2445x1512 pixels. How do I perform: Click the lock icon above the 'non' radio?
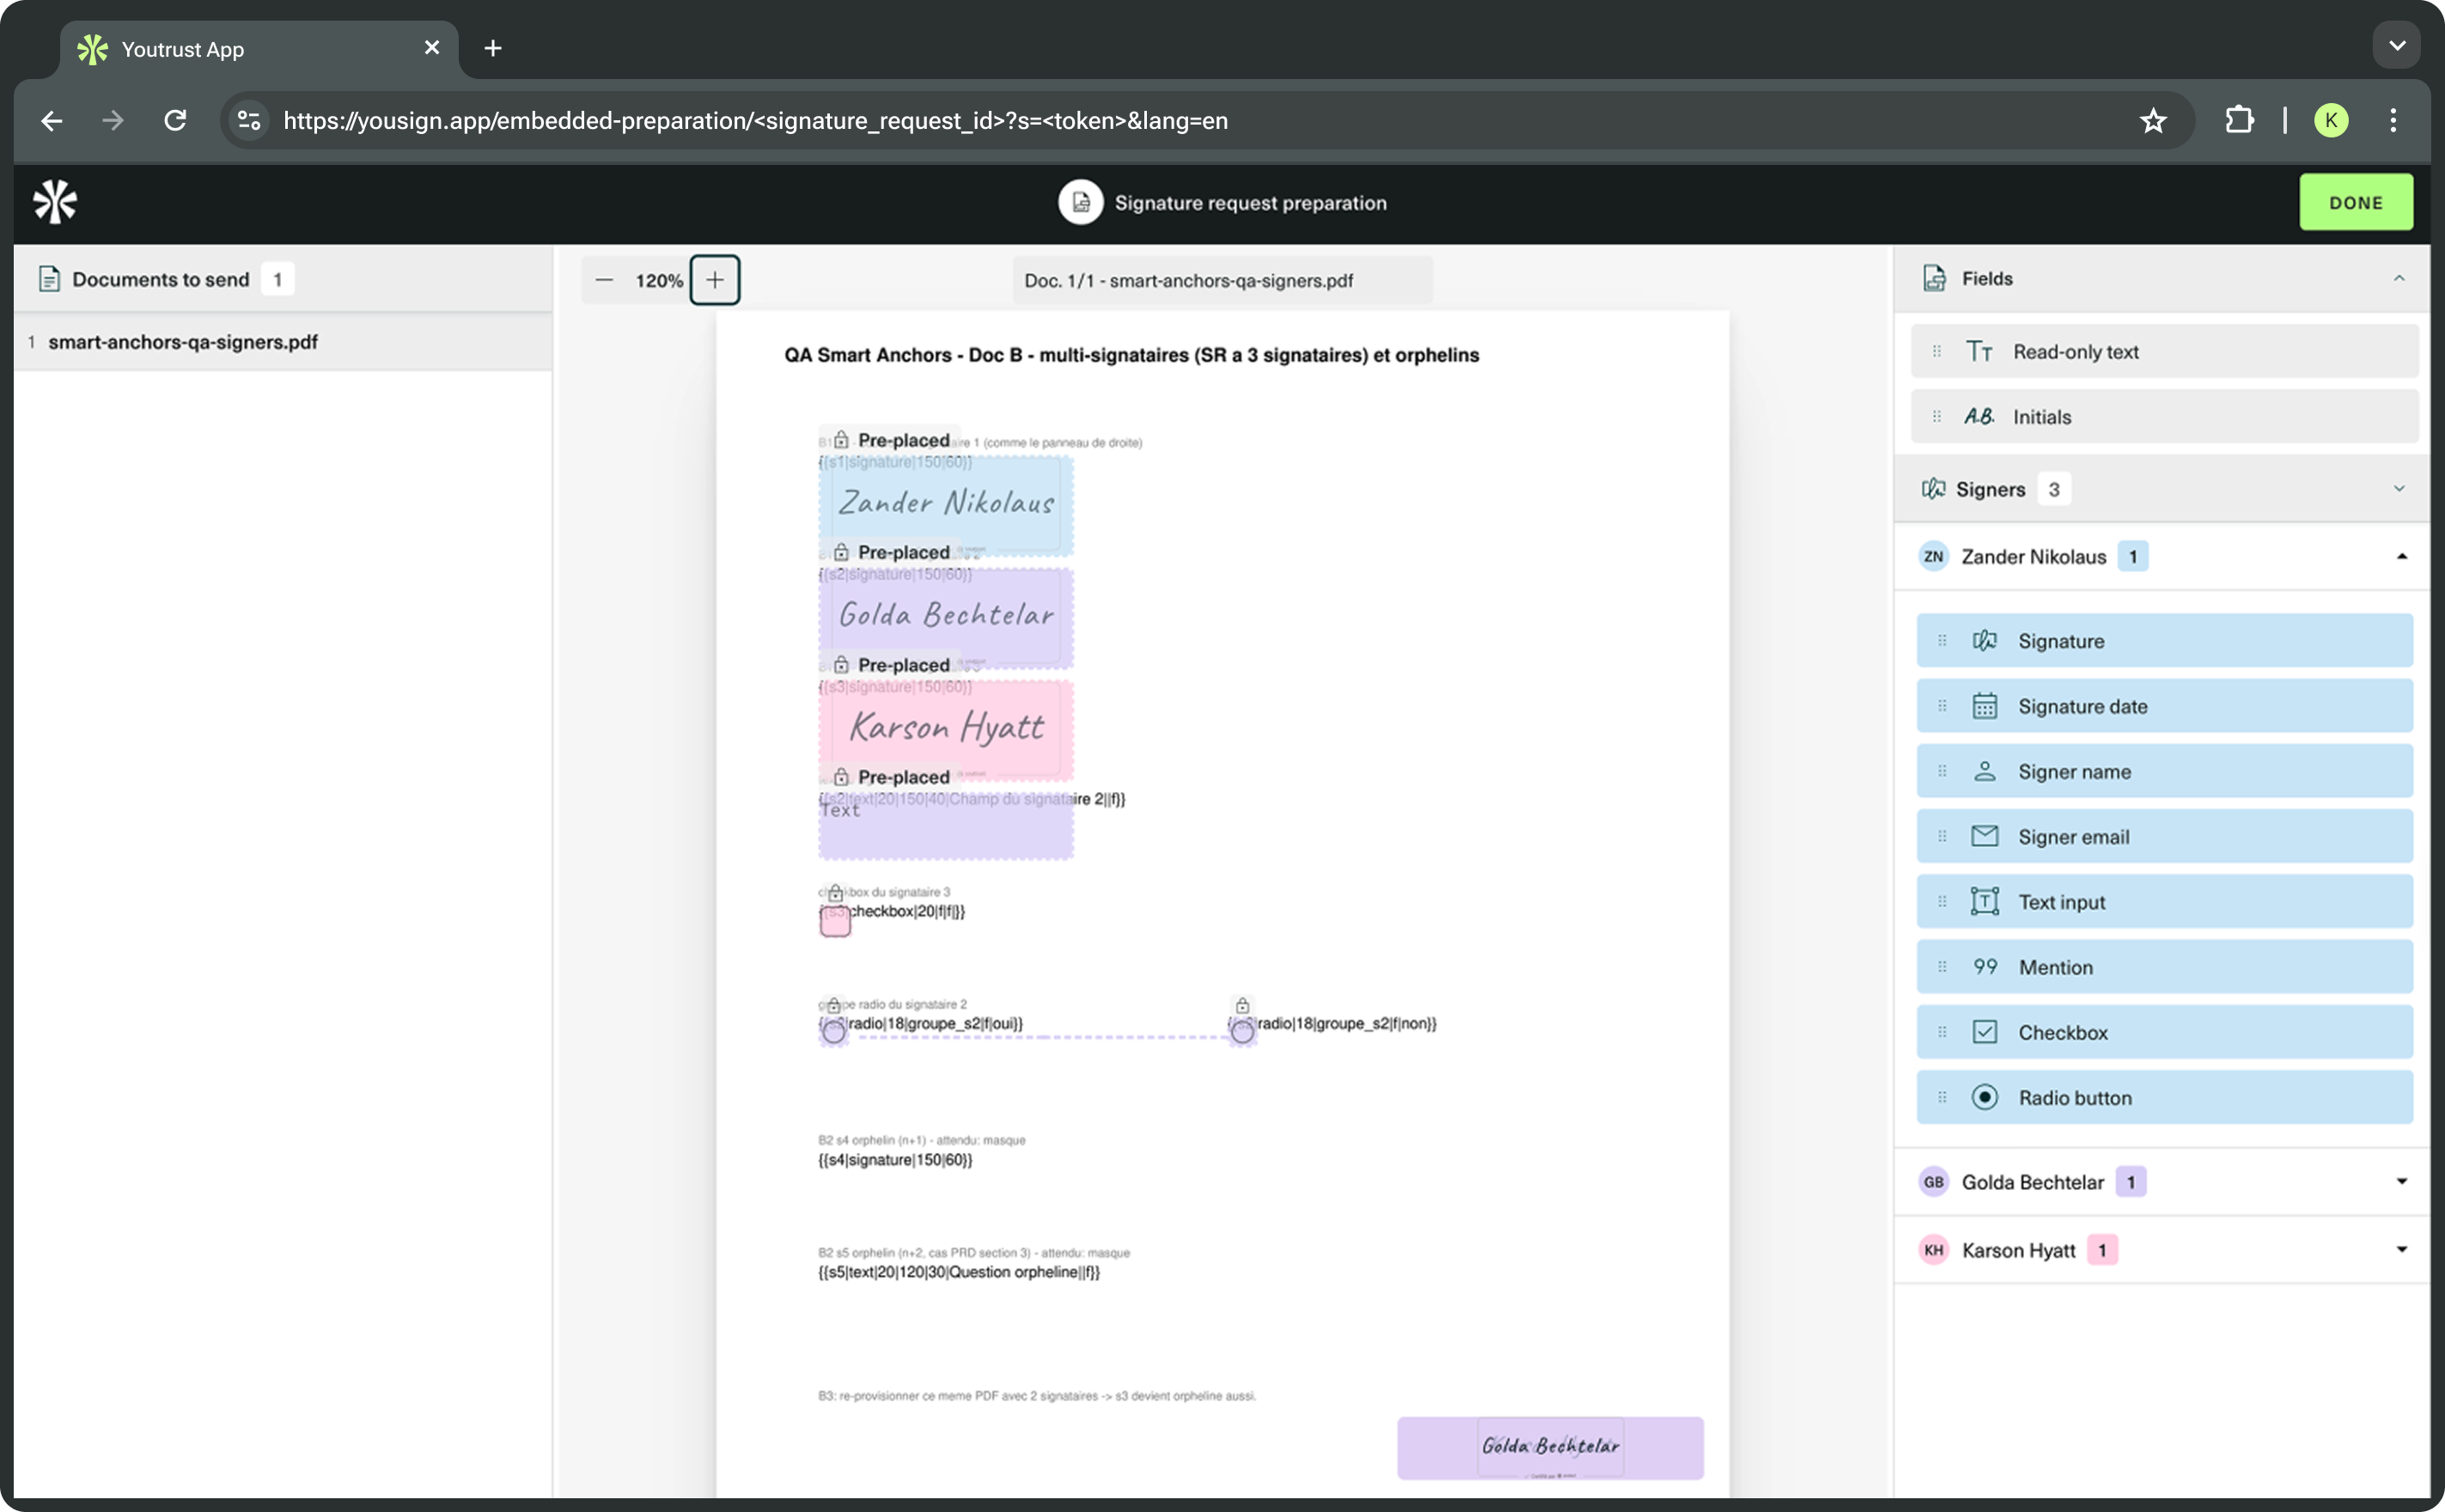click(x=1242, y=1005)
